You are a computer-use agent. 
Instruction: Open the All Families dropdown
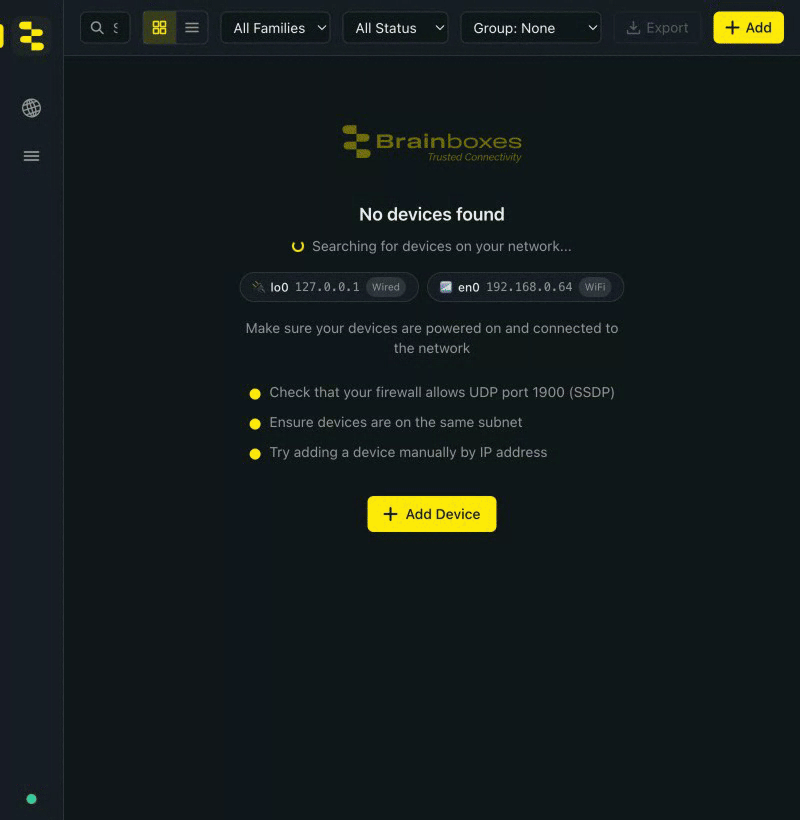point(276,28)
